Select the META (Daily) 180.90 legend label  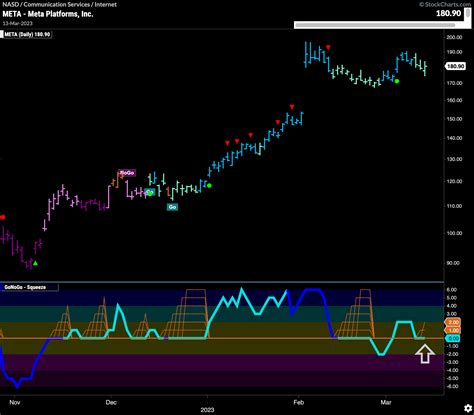coord(27,34)
